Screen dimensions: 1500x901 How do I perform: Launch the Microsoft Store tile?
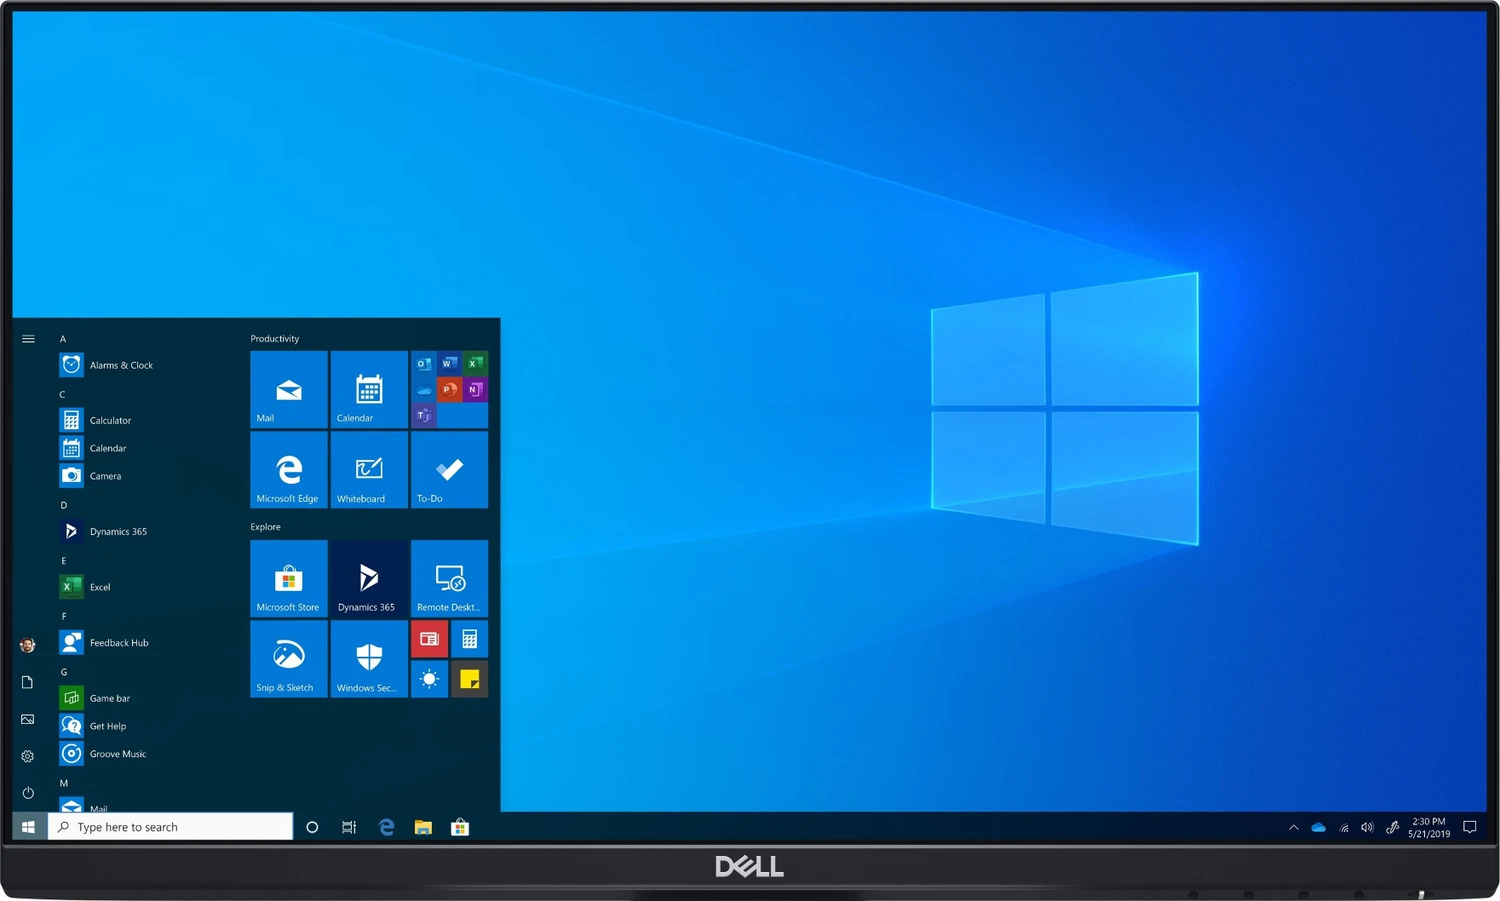click(x=288, y=578)
